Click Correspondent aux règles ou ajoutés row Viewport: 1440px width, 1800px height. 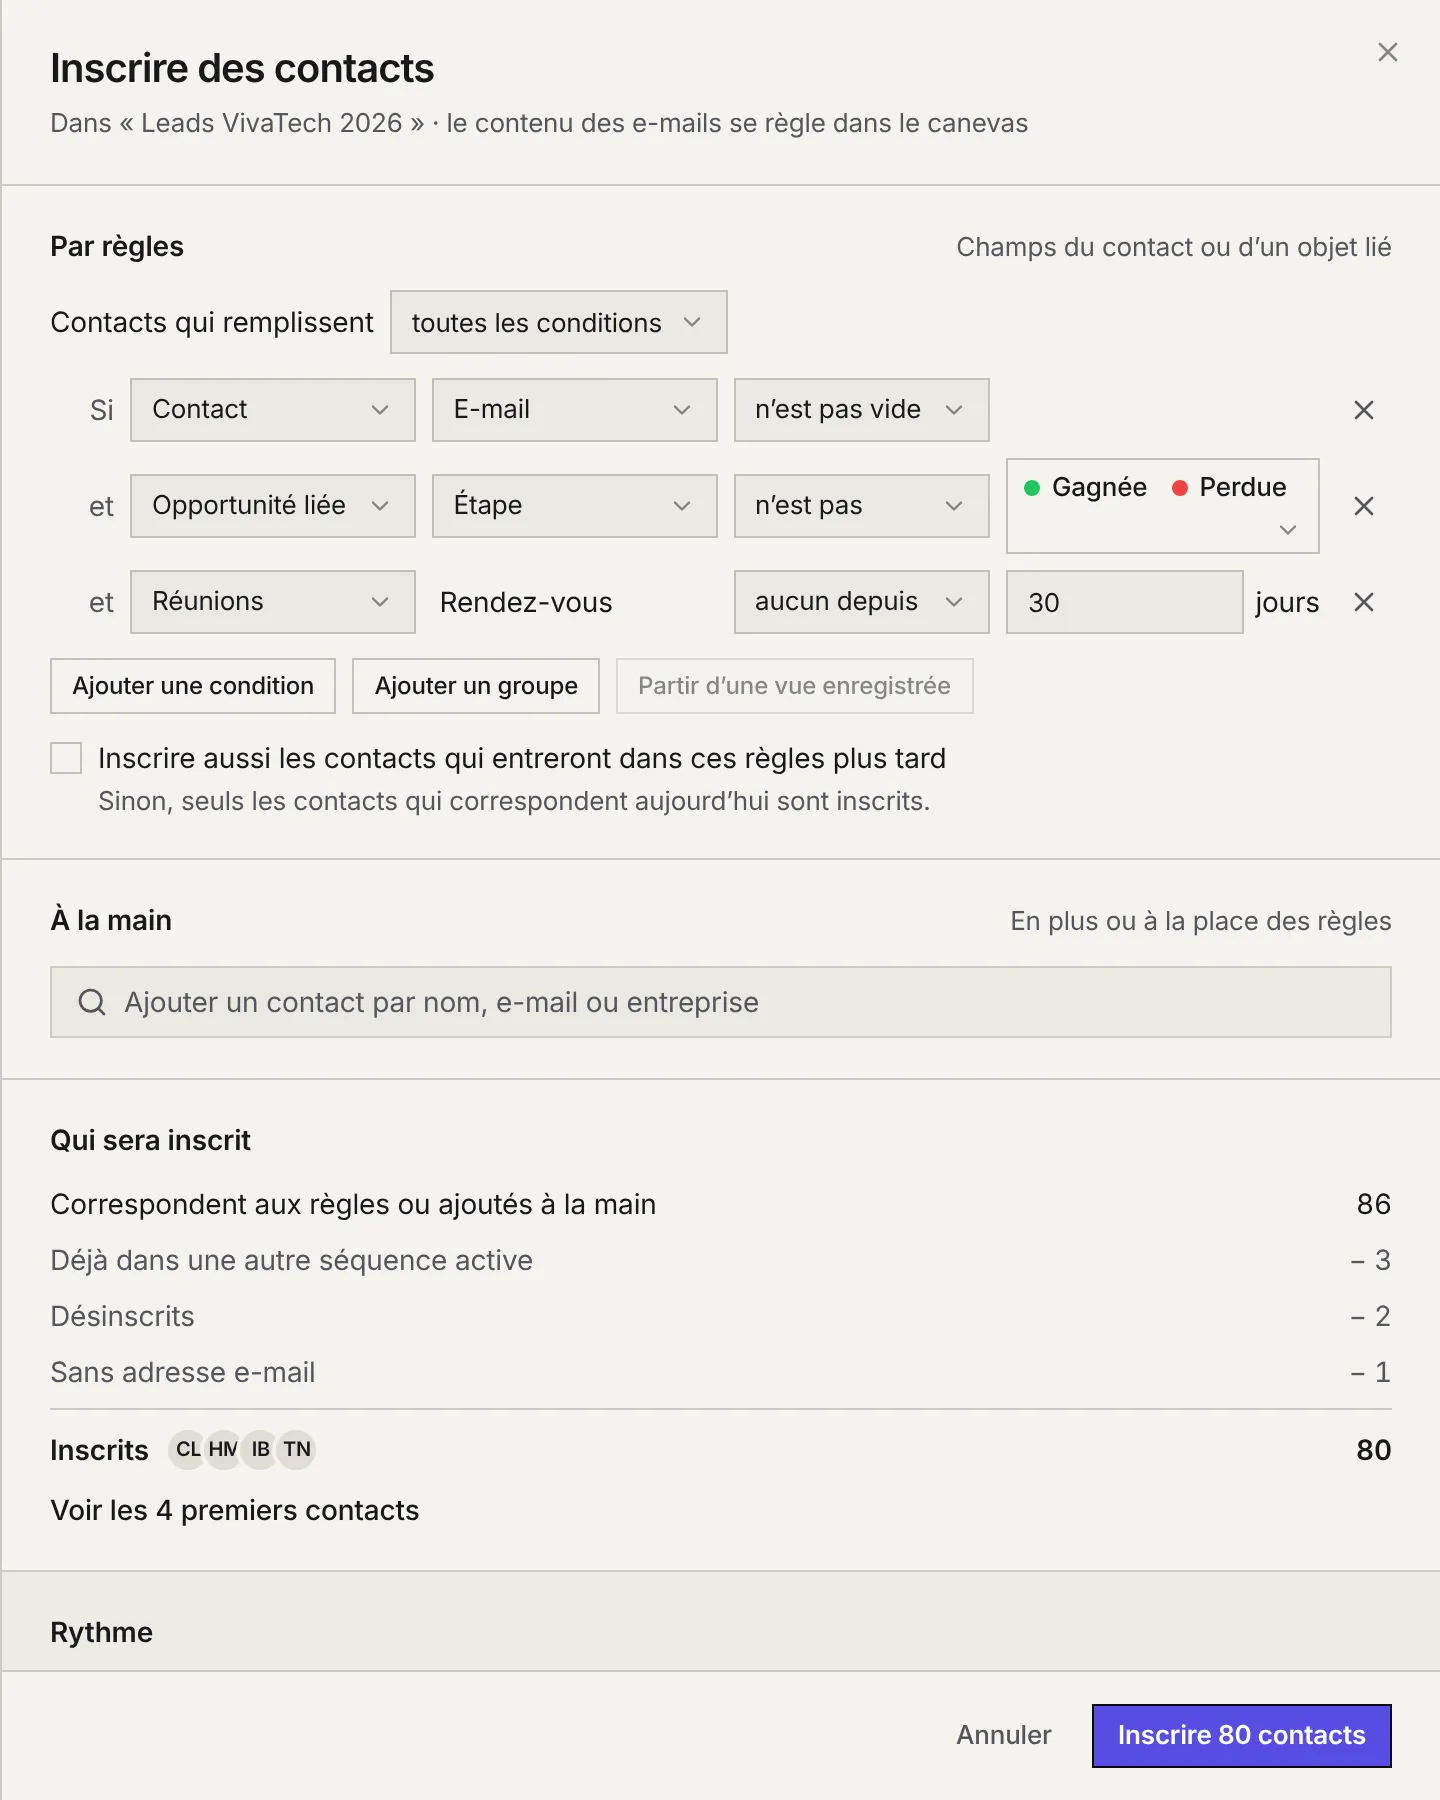720,1204
